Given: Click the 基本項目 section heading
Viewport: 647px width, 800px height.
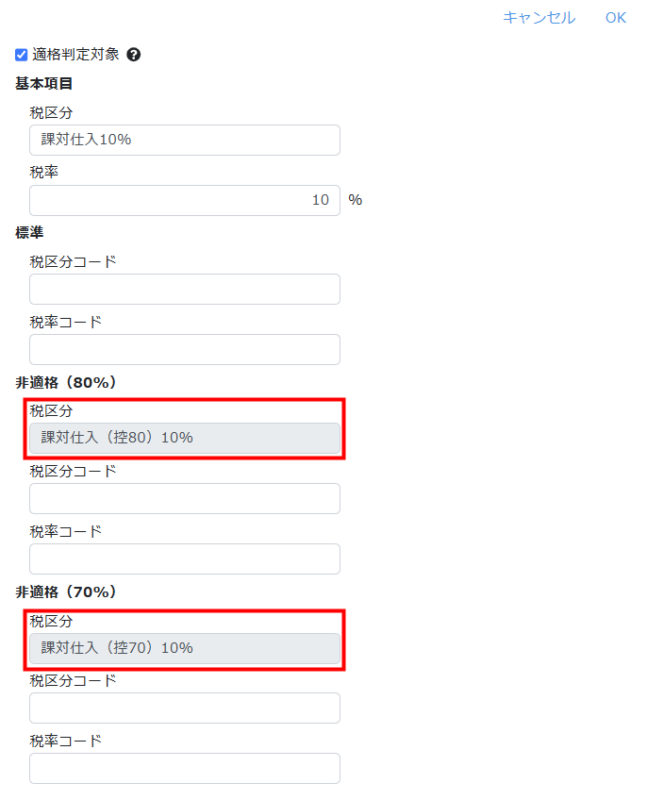Looking at the screenshot, I should (x=44, y=84).
